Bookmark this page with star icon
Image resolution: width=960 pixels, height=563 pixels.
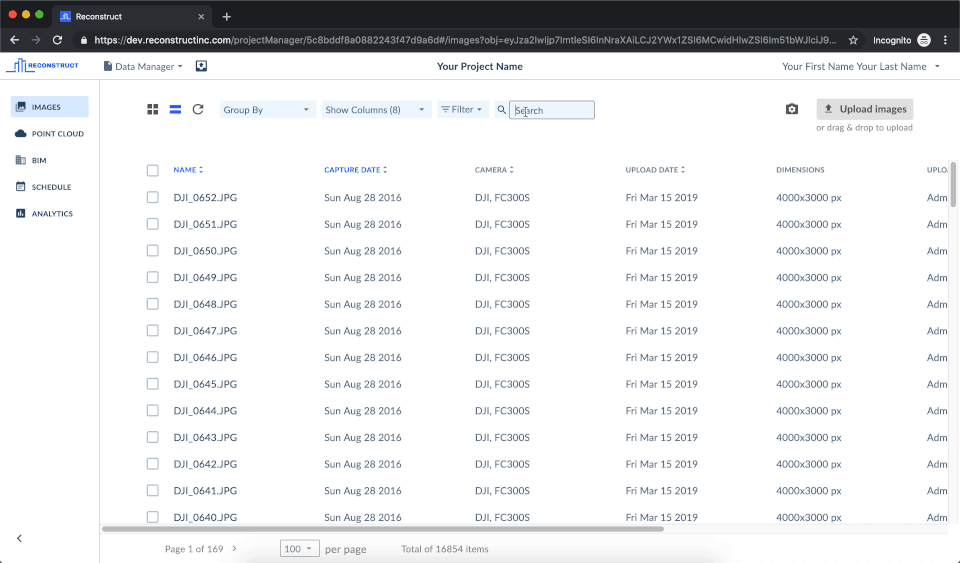[853, 40]
